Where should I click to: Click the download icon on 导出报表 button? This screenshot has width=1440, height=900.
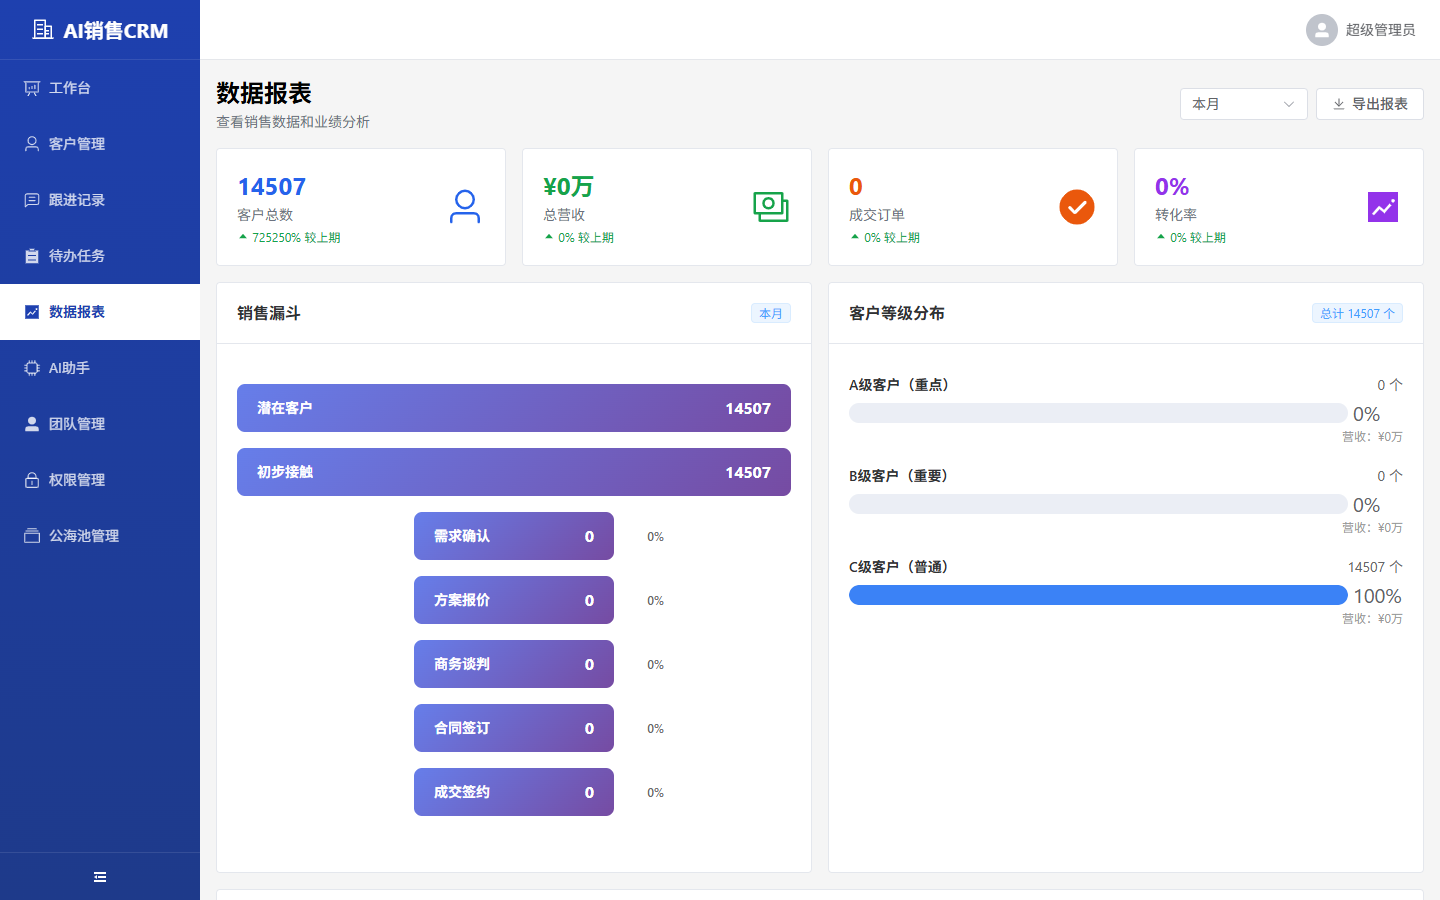(x=1339, y=104)
